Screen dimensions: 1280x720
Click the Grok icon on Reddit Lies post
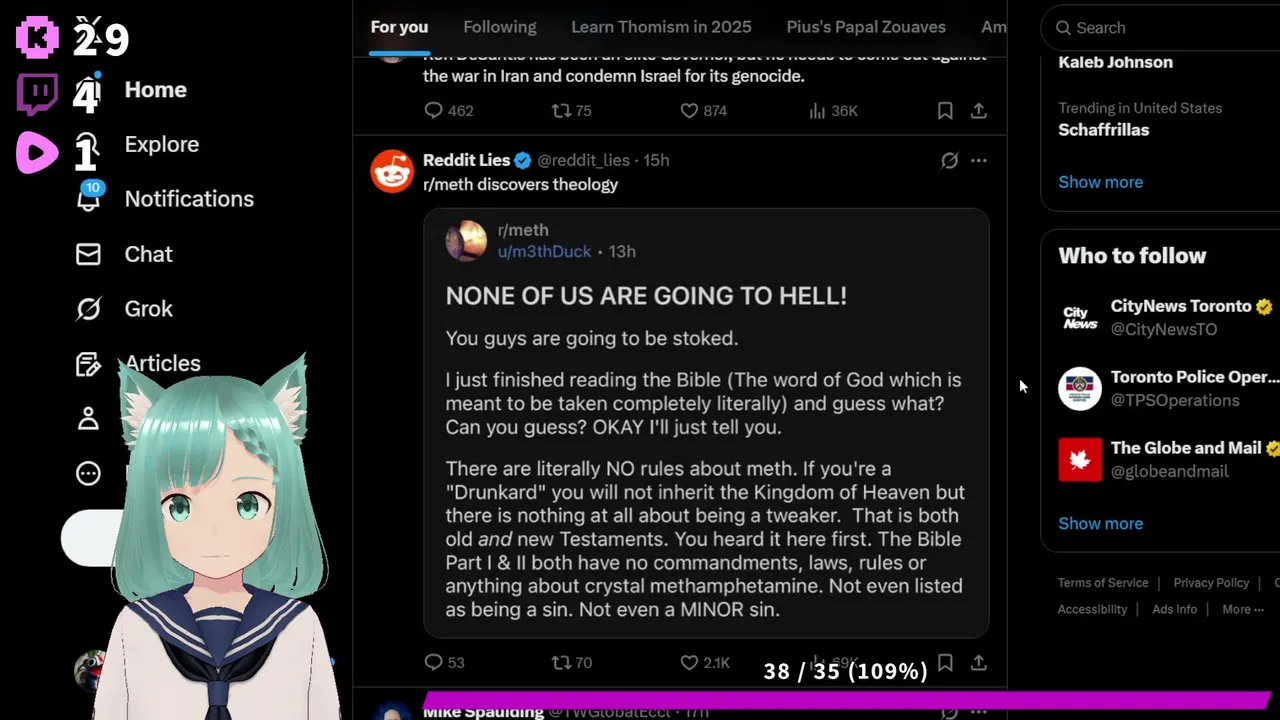coord(949,160)
